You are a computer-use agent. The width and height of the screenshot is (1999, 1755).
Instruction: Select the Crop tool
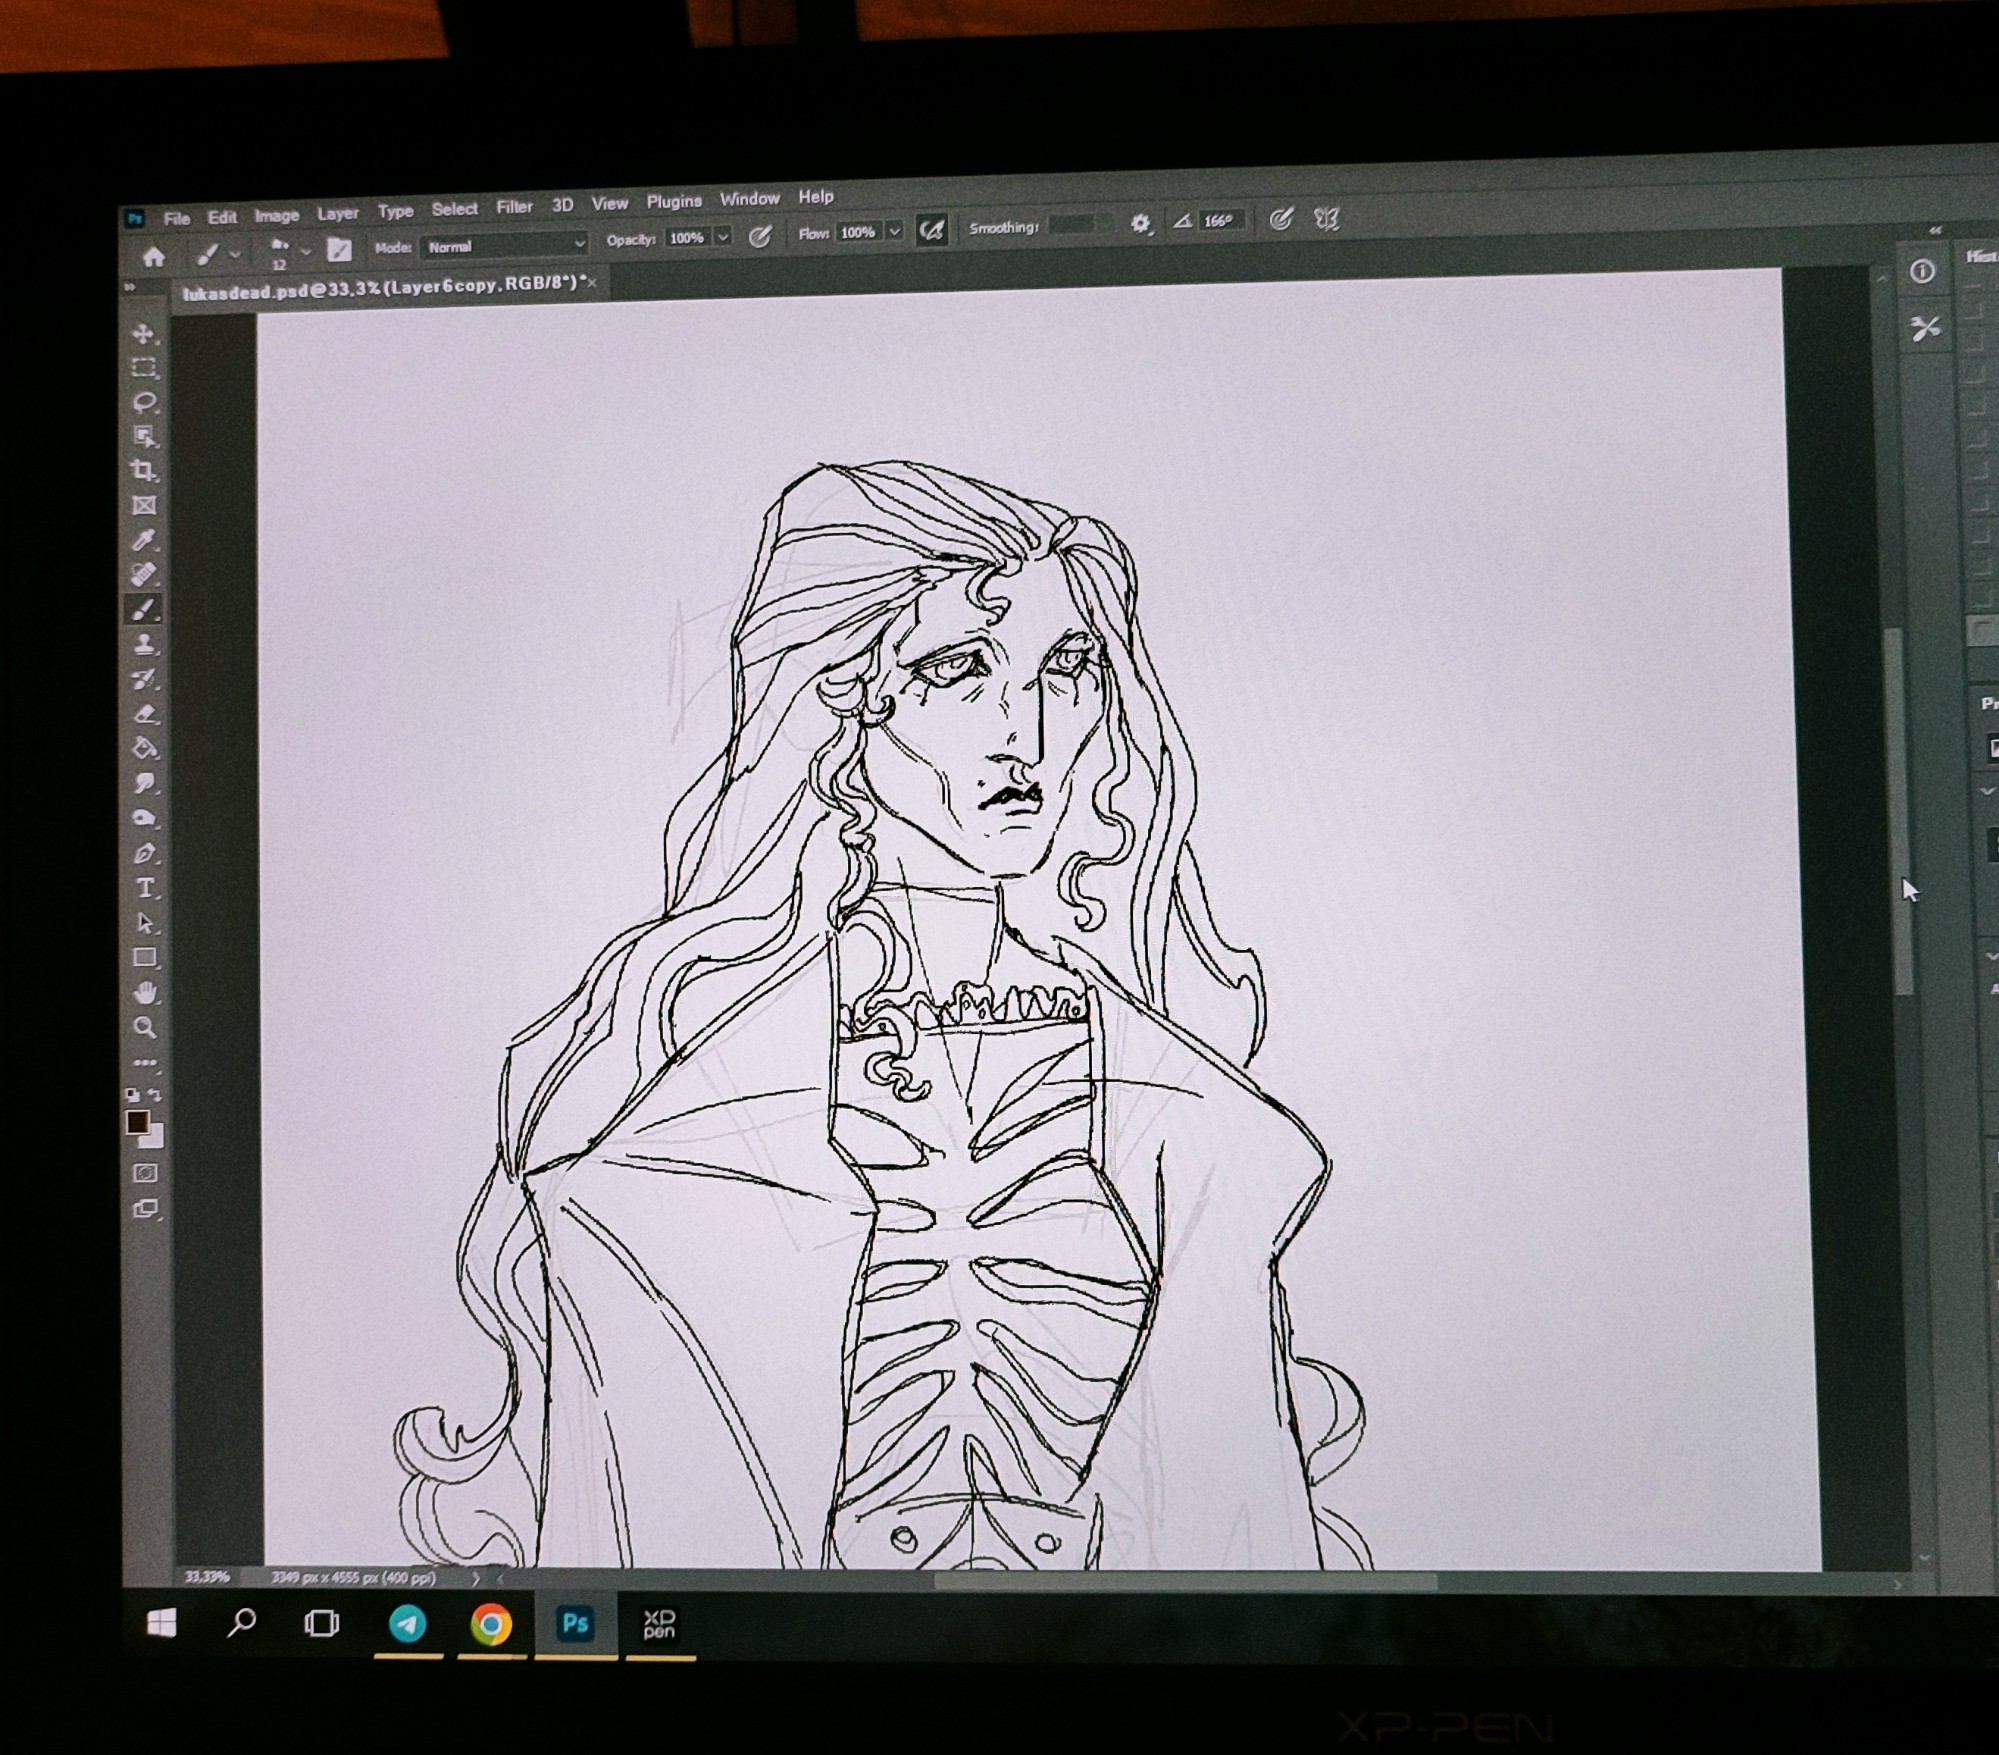[144, 471]
